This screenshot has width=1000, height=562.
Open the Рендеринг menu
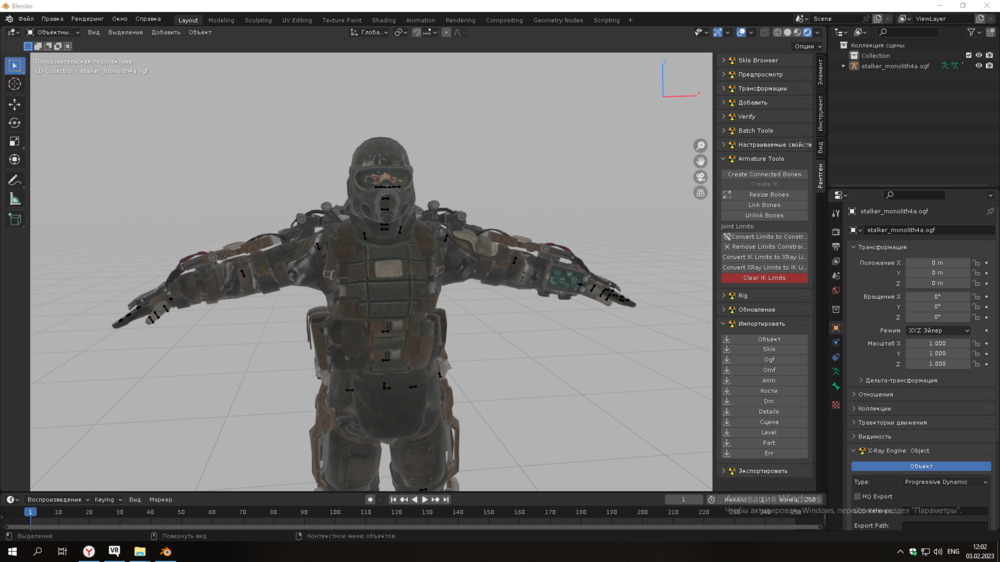tap(87, 19)
